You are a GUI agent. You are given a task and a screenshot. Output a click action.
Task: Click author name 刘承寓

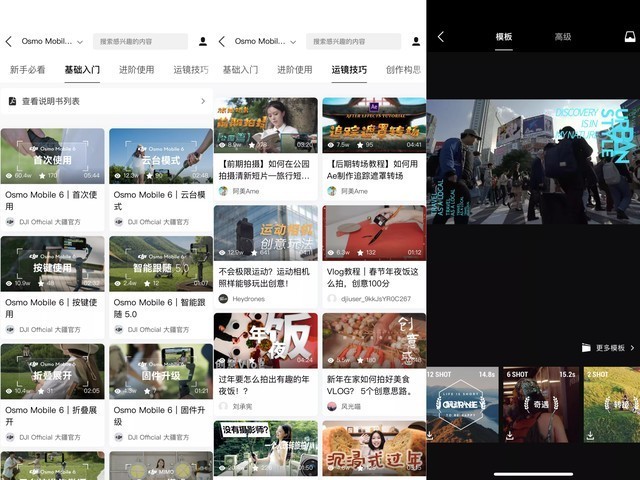pos(242,407)
